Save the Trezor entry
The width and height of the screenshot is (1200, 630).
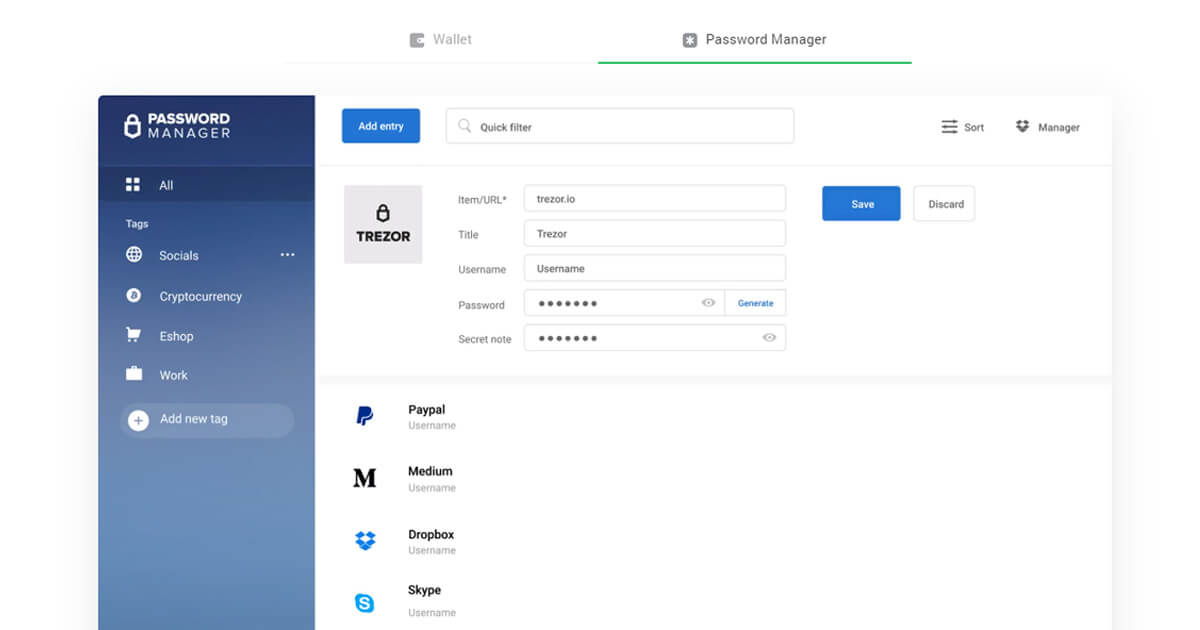(x=862, y=204)
